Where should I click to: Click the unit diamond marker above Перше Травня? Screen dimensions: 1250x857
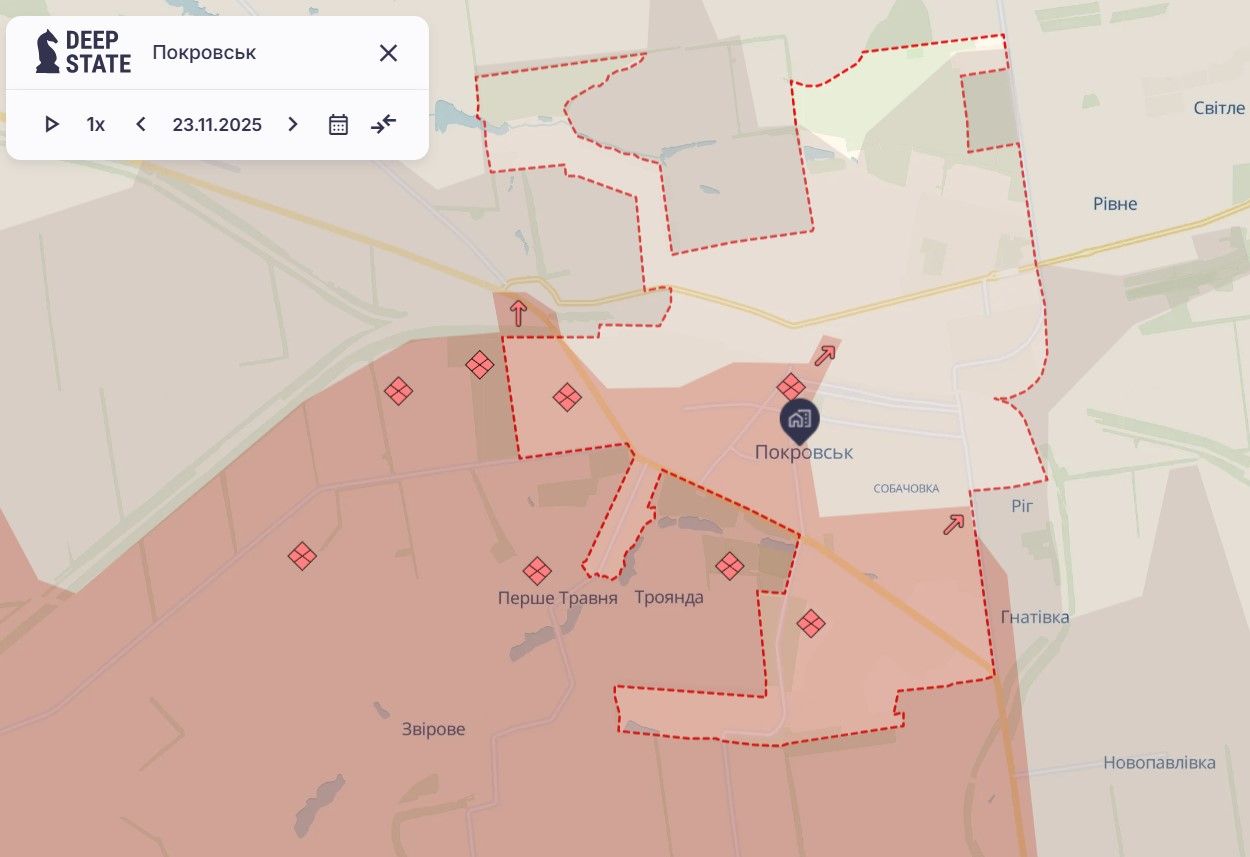[x=537, y=571]
